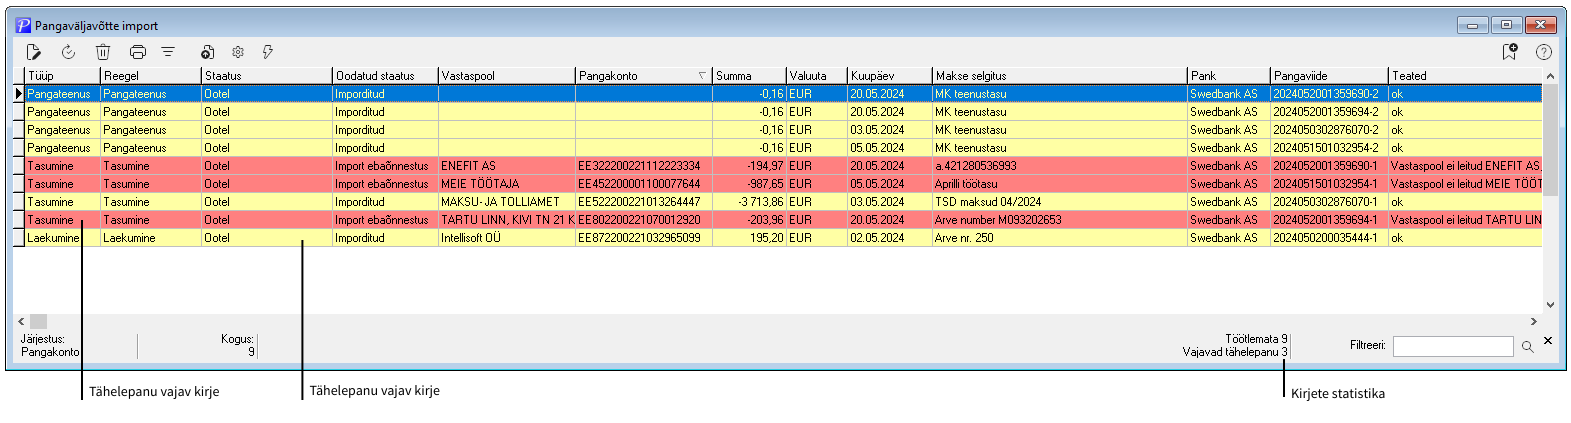Click the horizontal scrollbar thumb
Viewport: 1571px width, 423px height.
pos(38,321)
